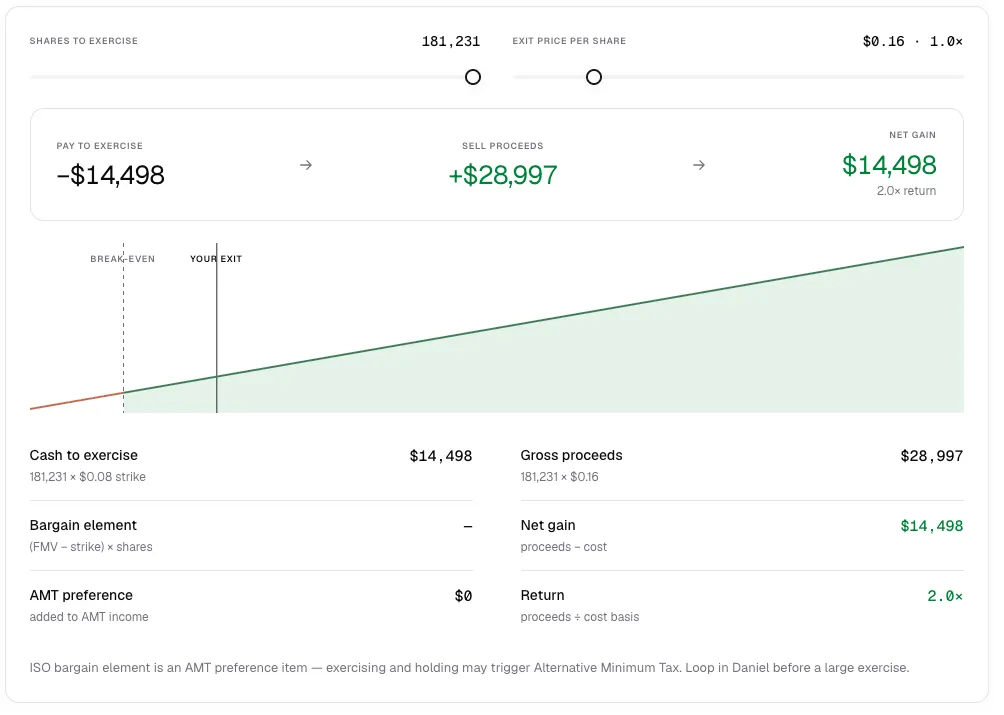The height and width of the screenshot is (715, 1004).
Task: Click the Cash to exercise row
Action: tap(251, 465)
